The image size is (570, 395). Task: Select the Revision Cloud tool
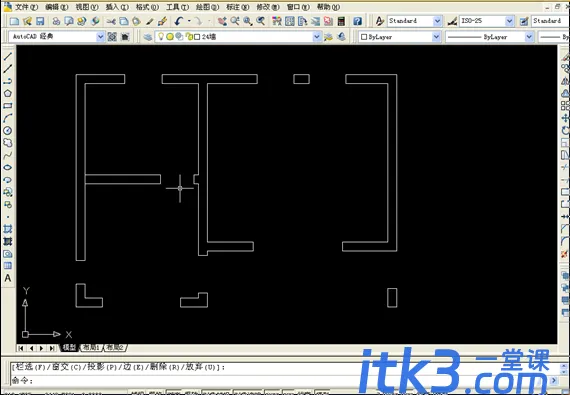click(8, 143)
